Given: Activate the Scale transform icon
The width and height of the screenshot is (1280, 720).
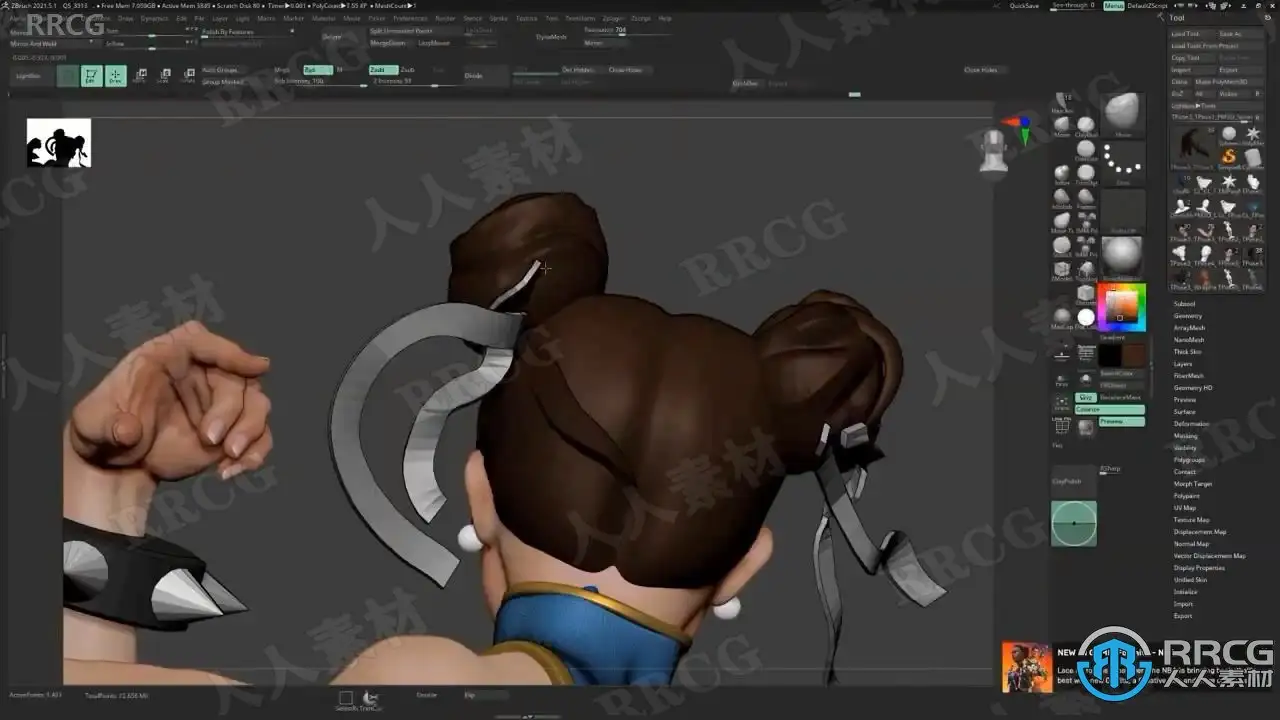Looking at the screenshot, I should point(164,76).
